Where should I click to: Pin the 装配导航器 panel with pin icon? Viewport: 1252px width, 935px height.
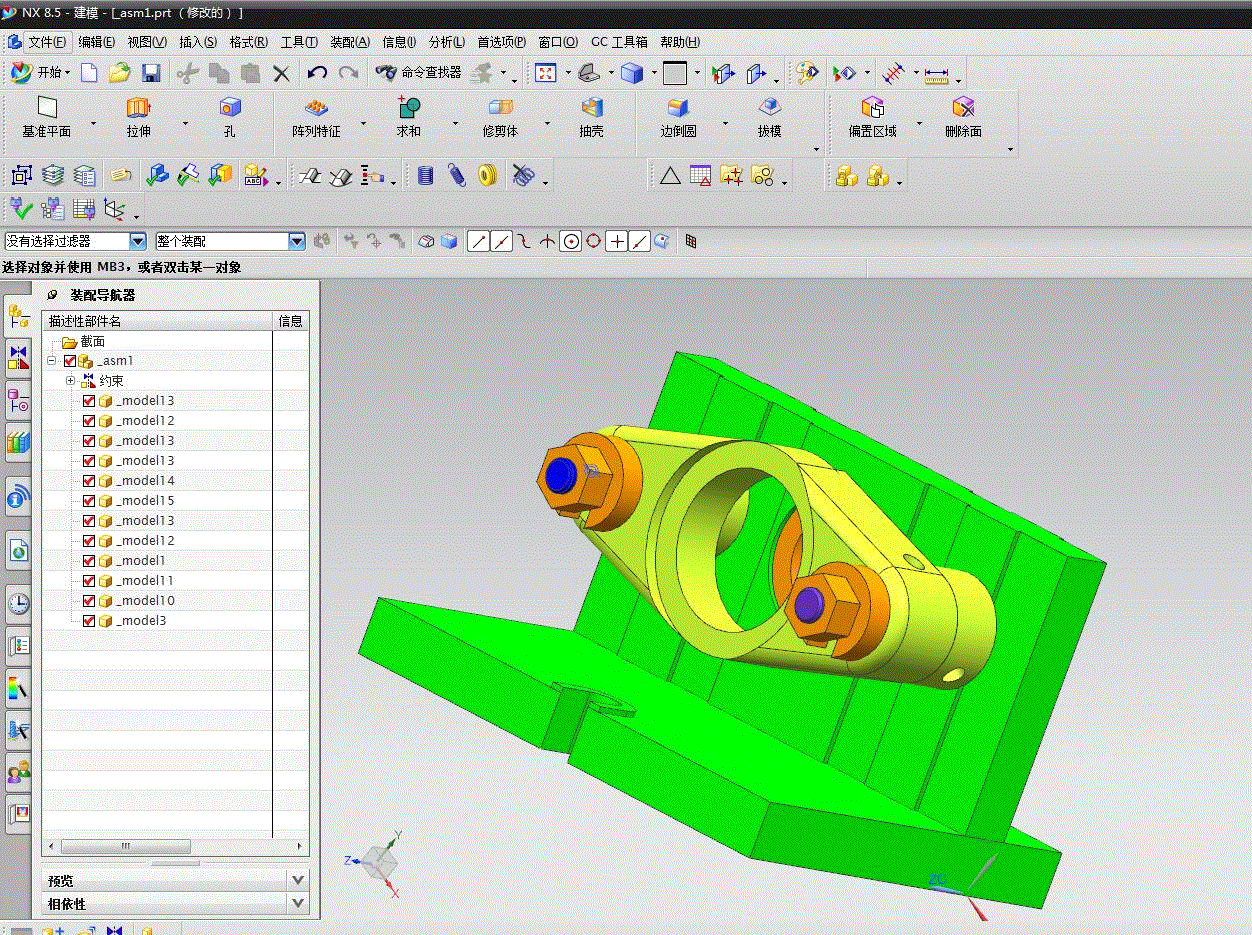tap(53, 295)
